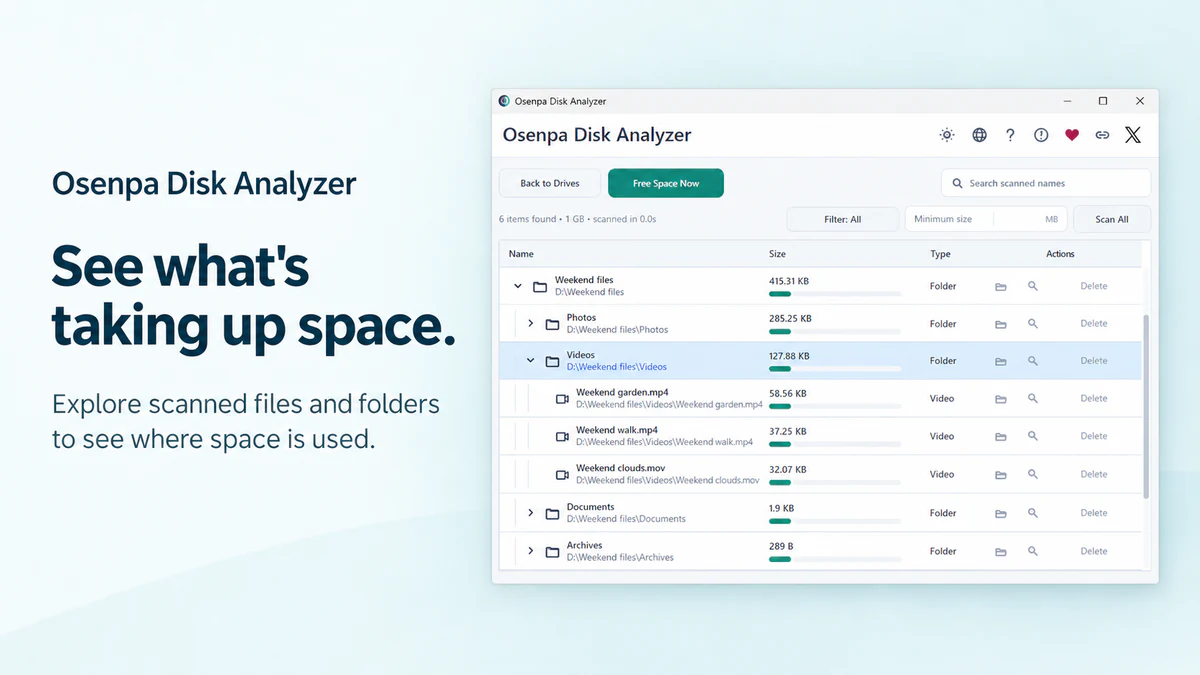Sort by the Type column header
Viewport: 1200px width, 675px height.
coord(940,254)
